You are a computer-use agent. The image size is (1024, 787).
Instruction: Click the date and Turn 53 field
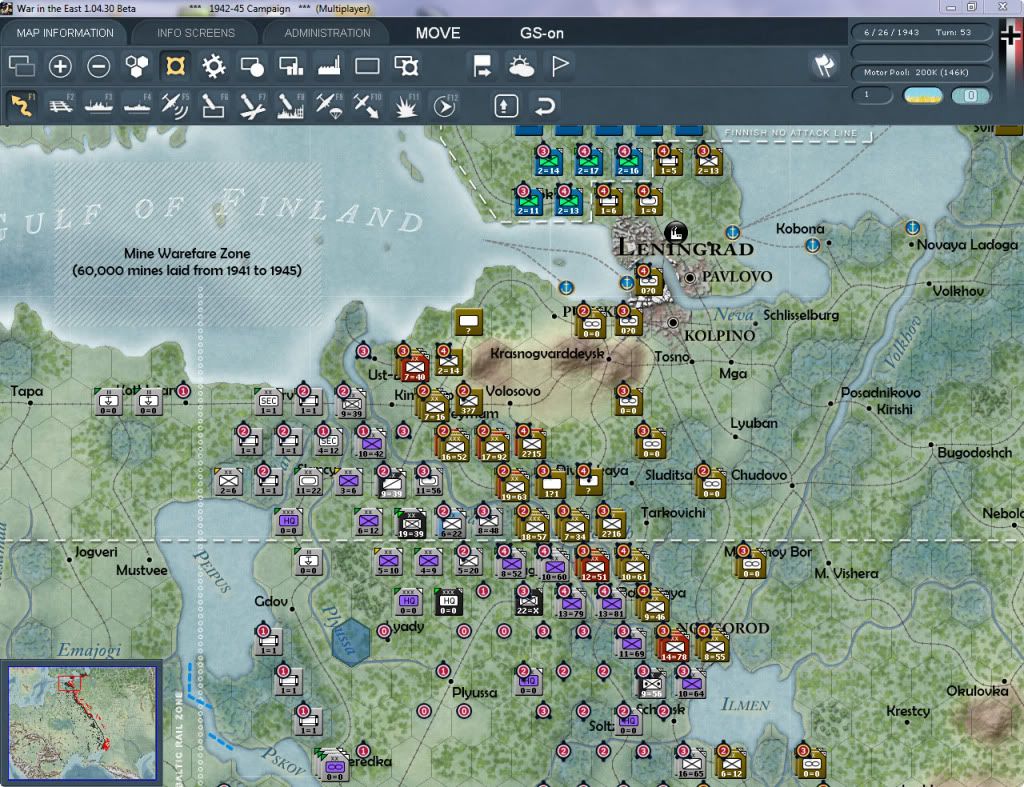921,32
